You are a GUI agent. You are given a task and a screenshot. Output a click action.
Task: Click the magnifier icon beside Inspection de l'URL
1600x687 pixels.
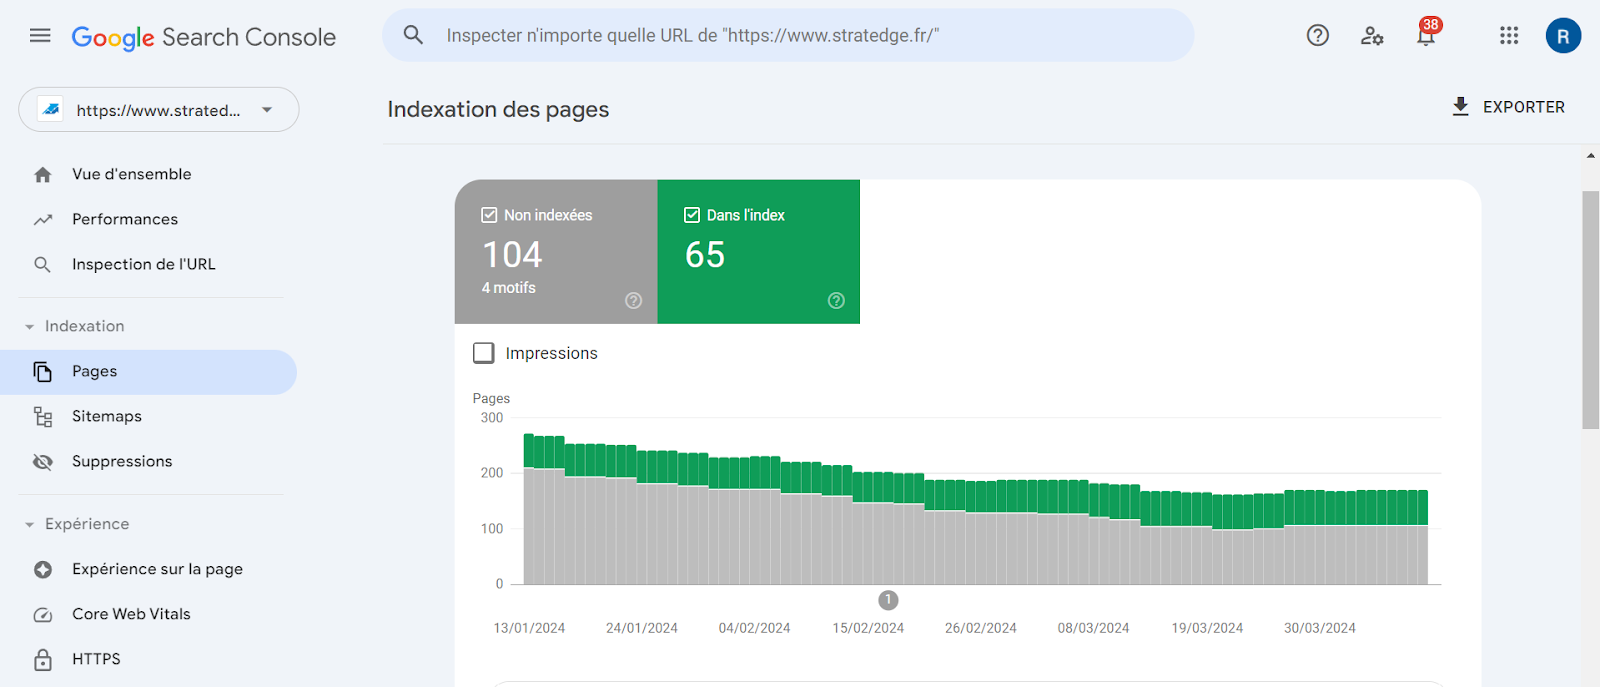point(43,265)
